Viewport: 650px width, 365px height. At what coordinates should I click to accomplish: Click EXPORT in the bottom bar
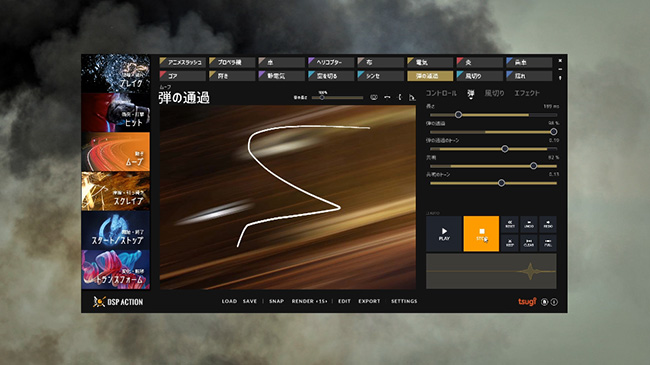(369, 301)
